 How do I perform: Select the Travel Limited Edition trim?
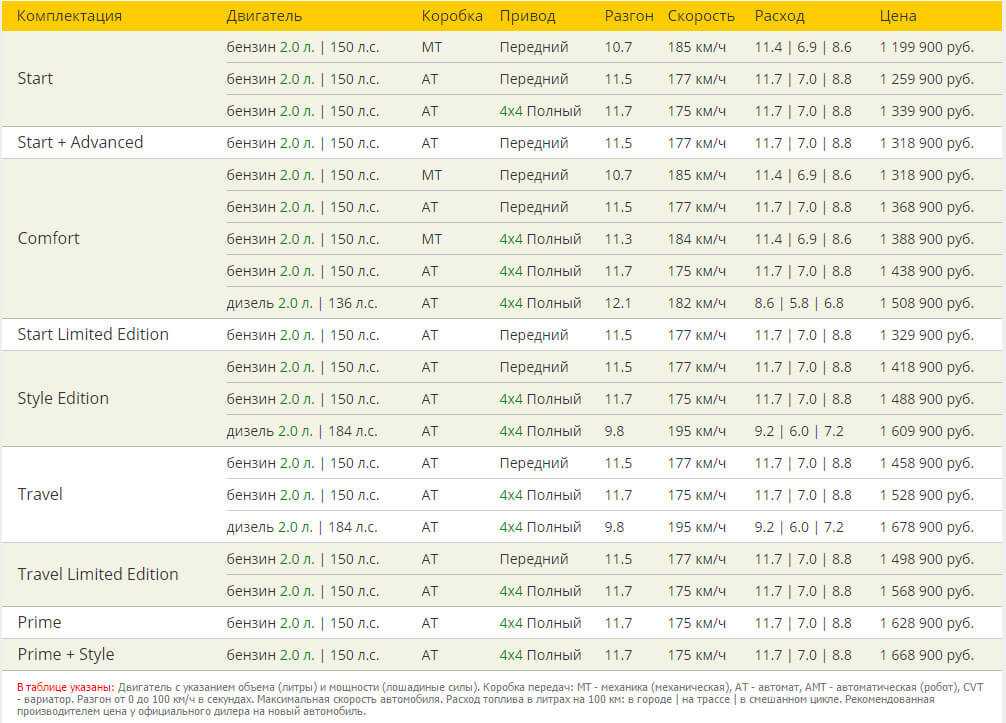[x=98, y=574]
